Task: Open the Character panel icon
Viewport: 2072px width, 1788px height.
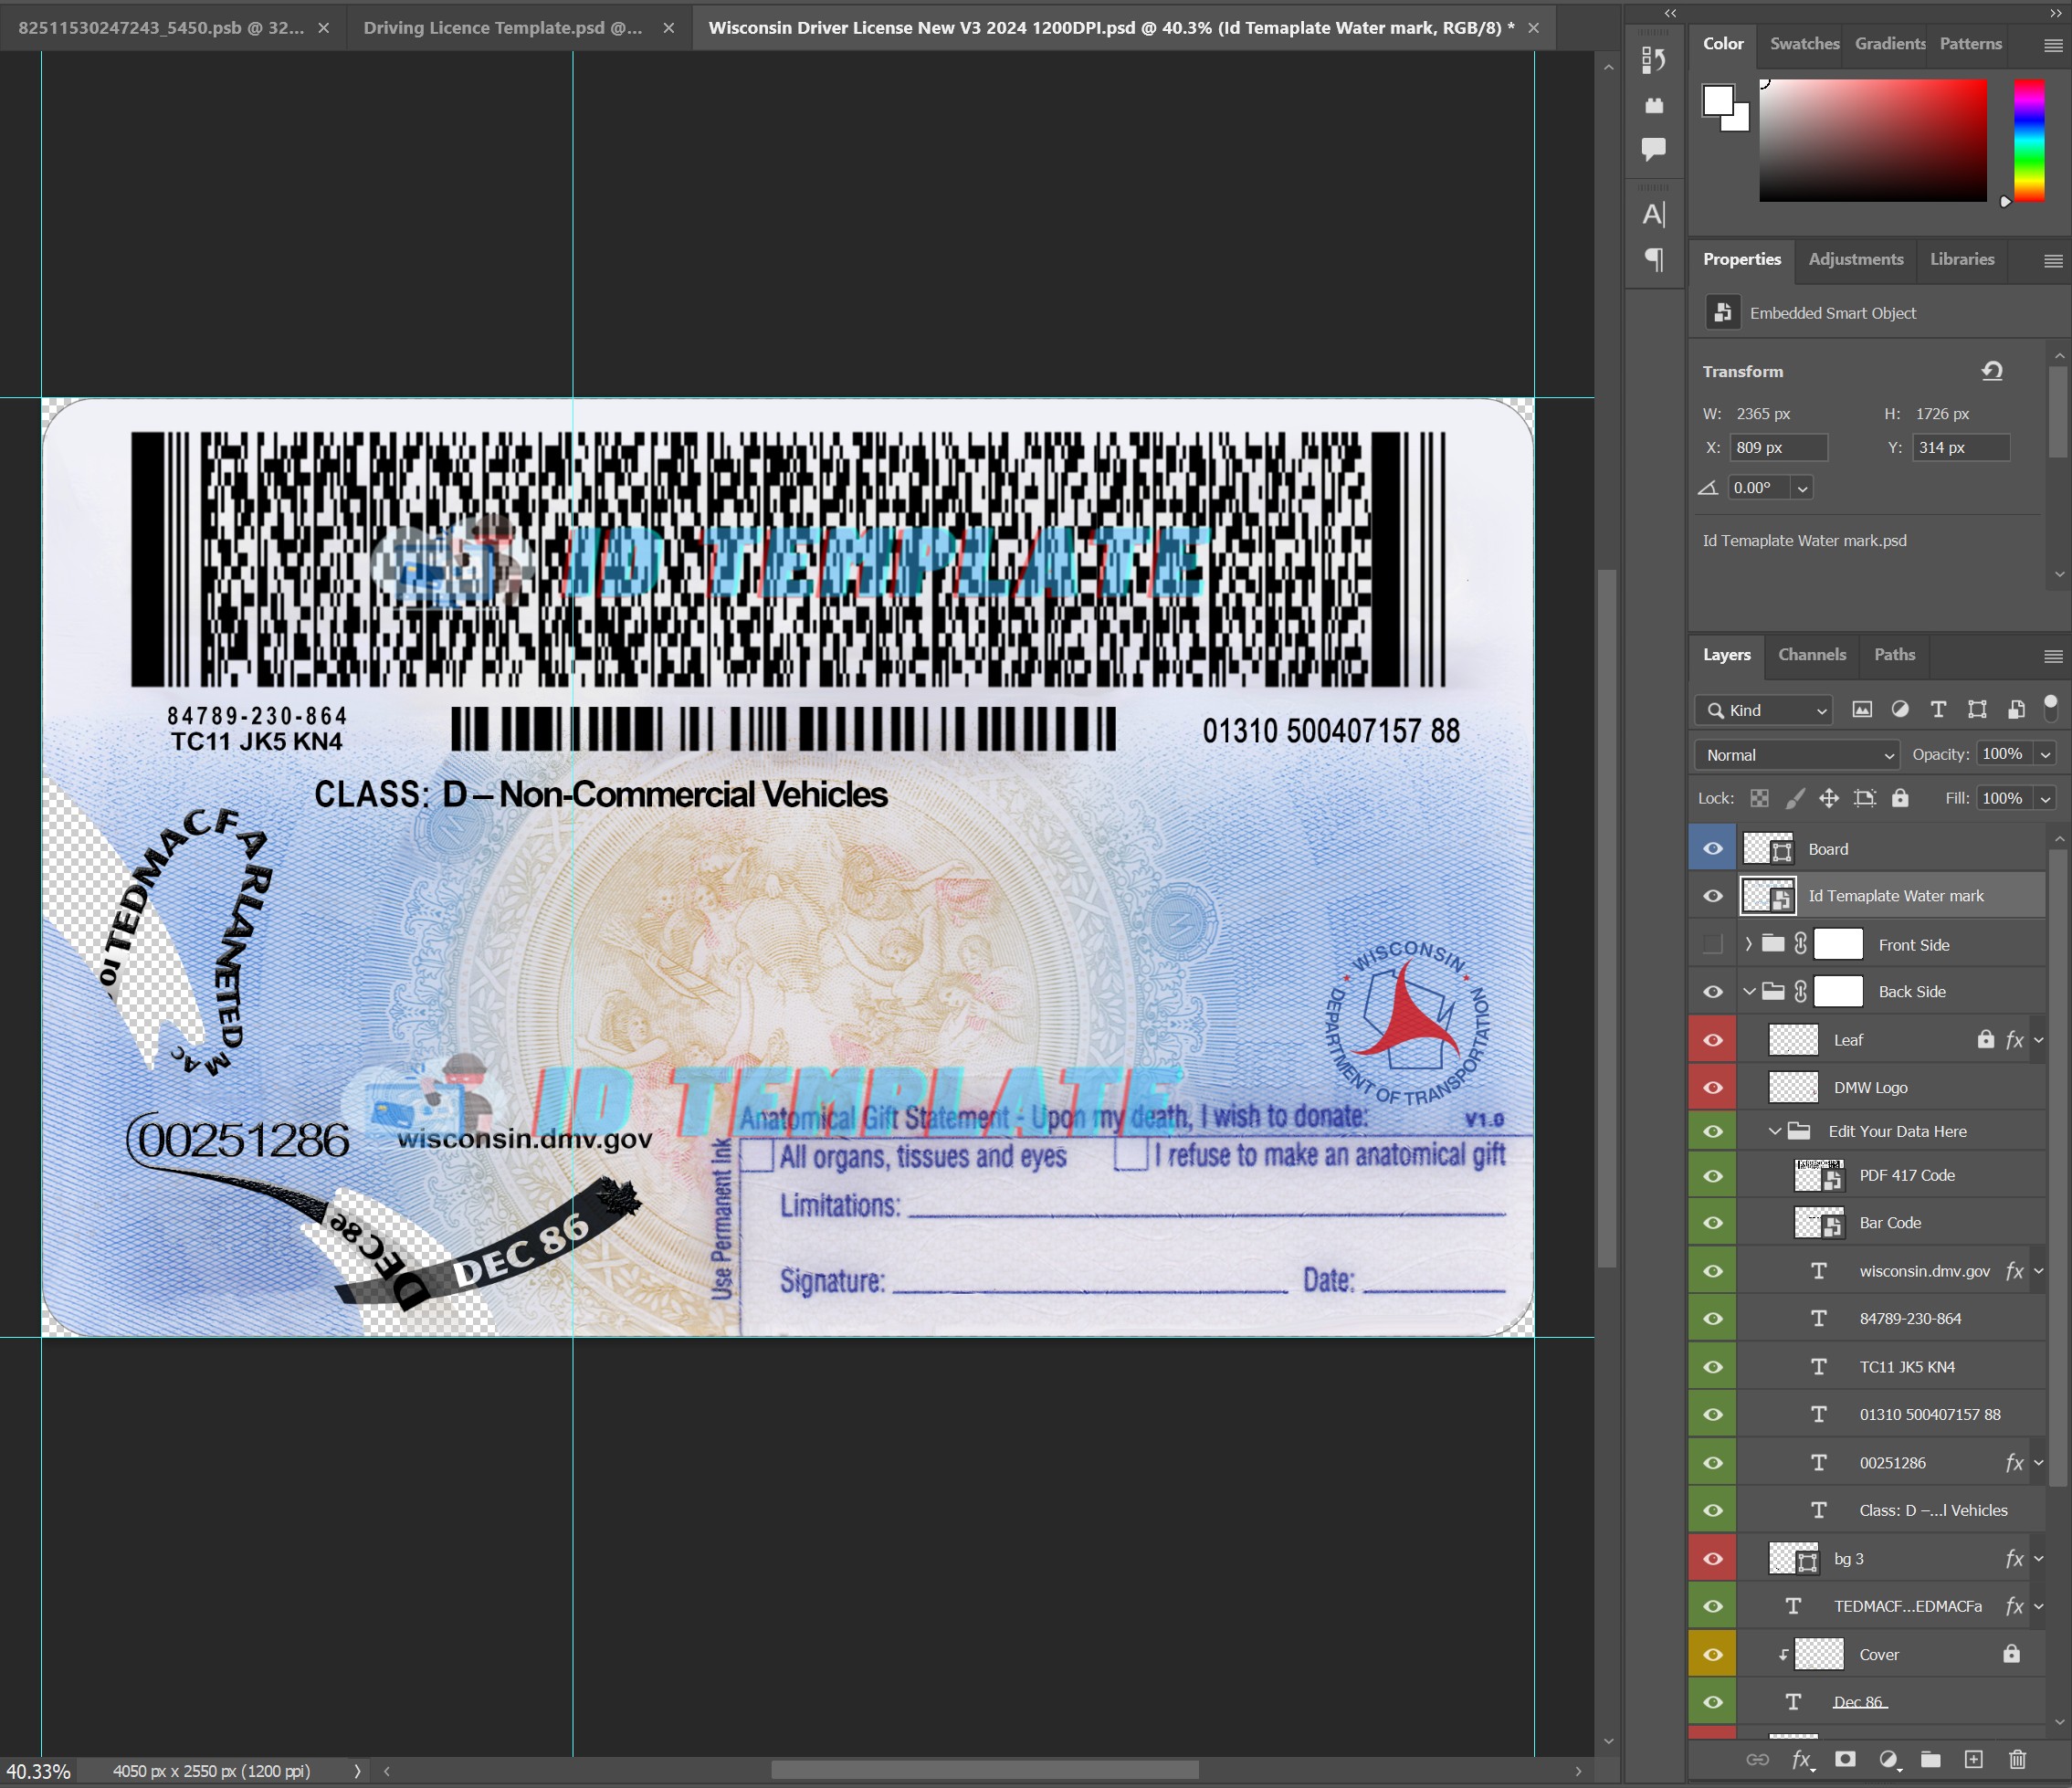Action: [1654, 214]
